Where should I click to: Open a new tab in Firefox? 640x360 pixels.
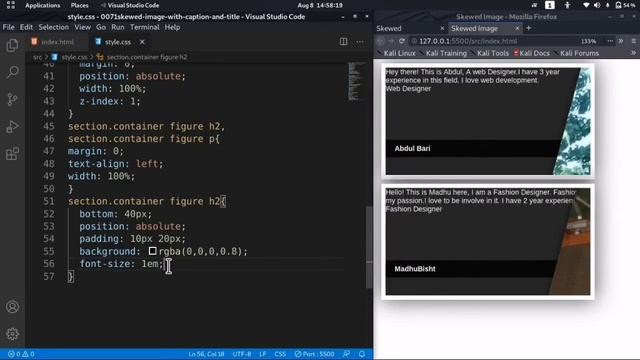[529, 28]
